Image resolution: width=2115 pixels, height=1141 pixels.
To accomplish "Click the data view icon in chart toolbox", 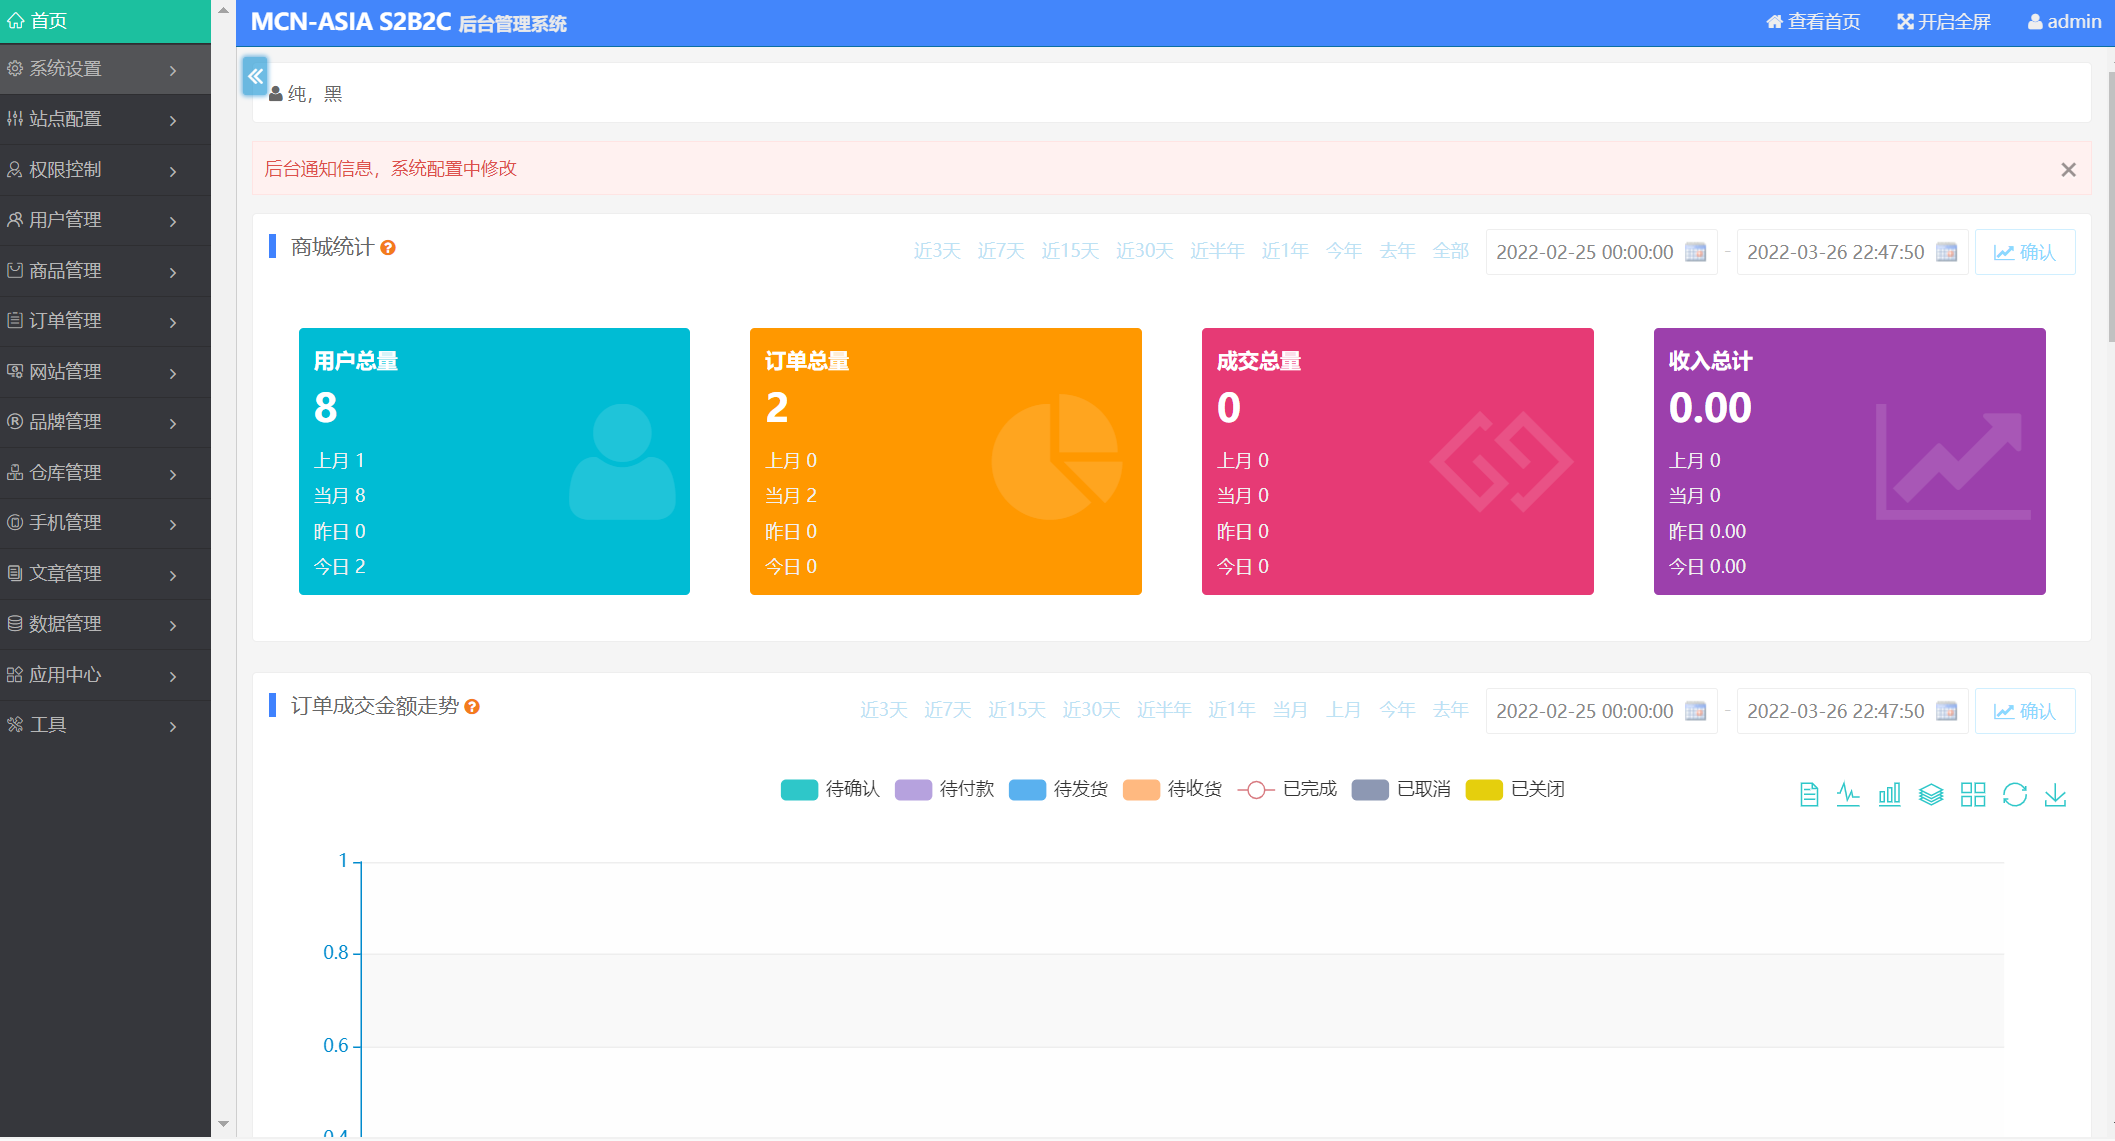I will pos(1808,795).
